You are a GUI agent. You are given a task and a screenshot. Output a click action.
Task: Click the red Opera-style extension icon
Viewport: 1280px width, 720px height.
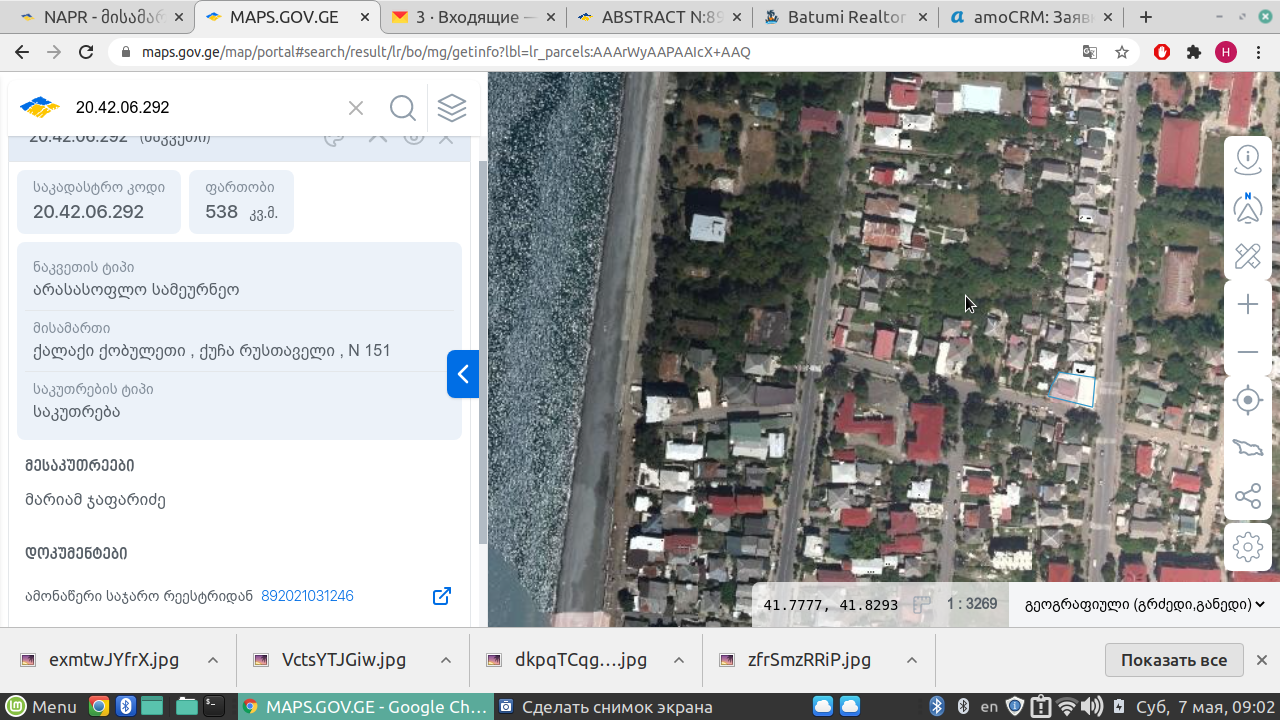(x=1162, y=52)
